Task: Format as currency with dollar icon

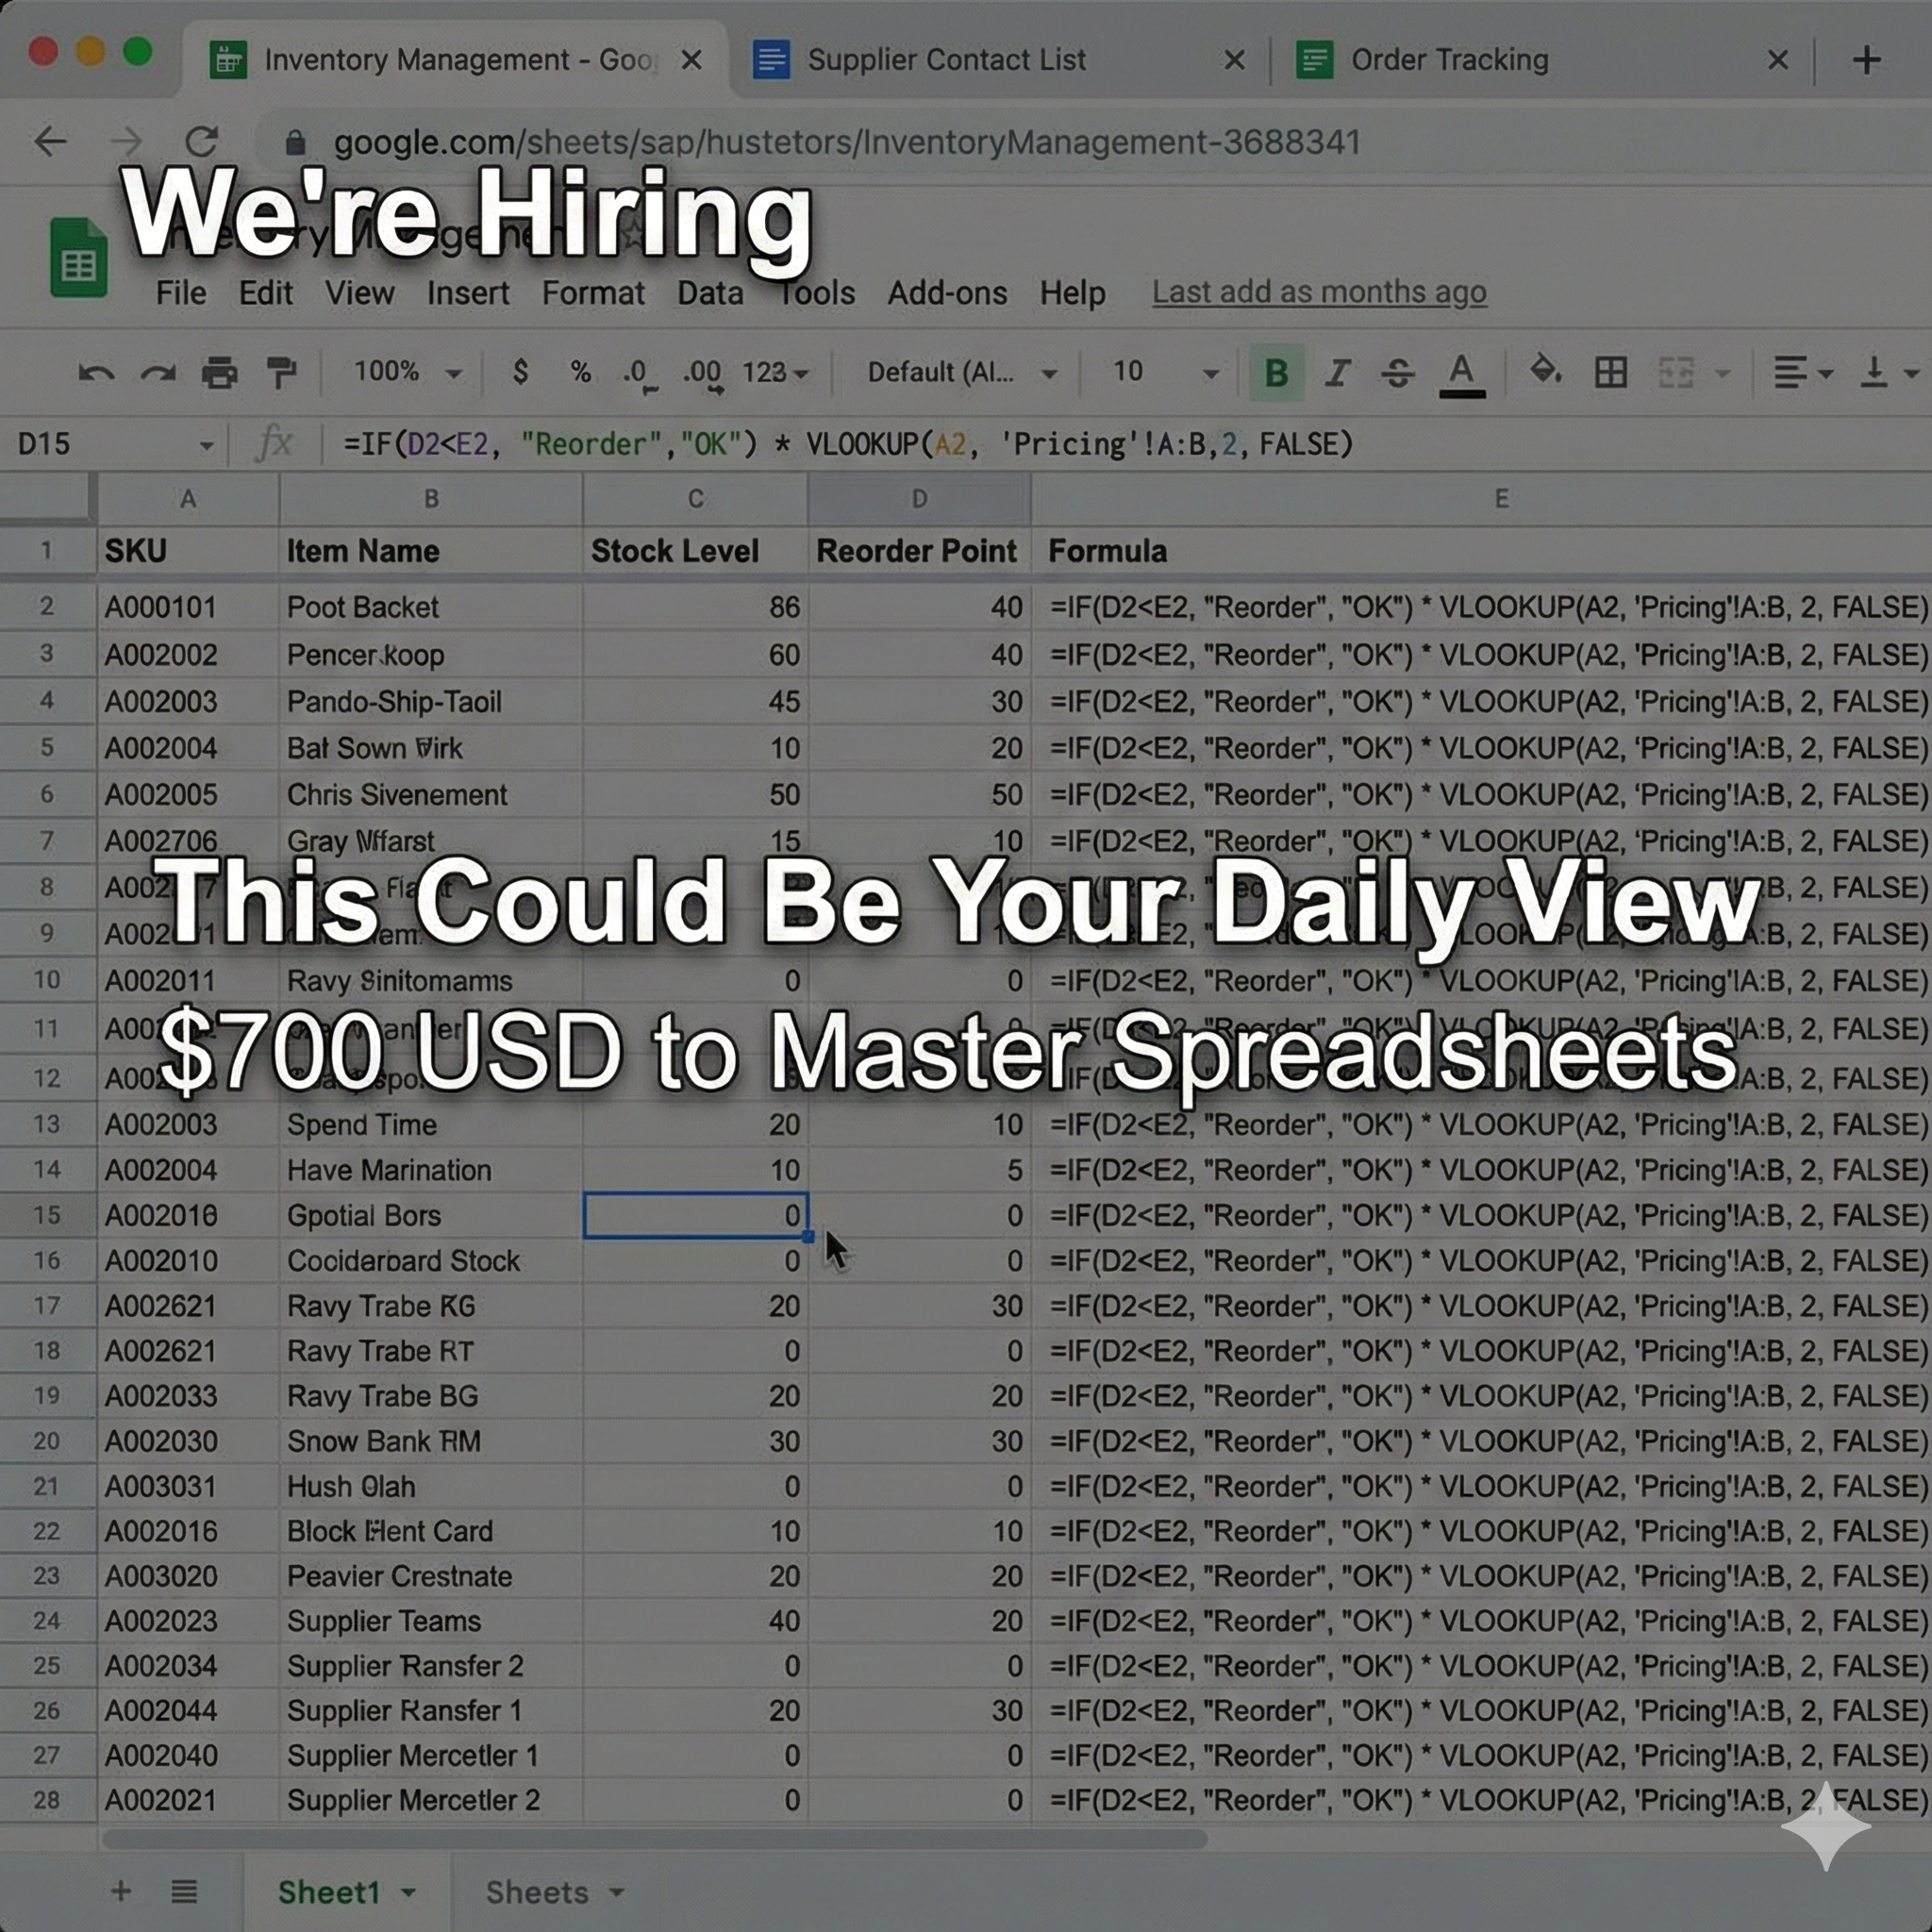Action: click(520, 372)
